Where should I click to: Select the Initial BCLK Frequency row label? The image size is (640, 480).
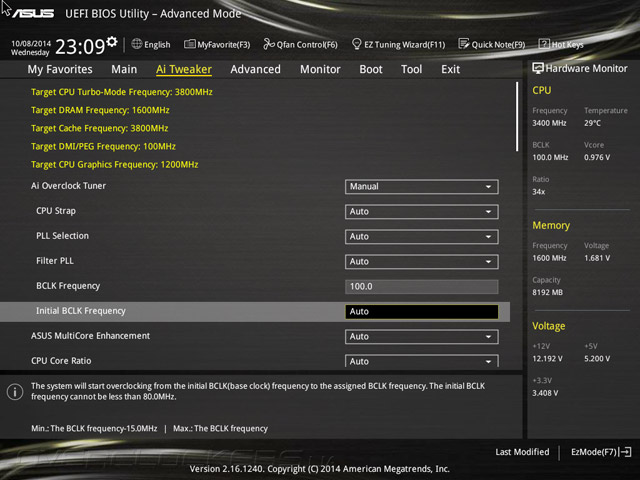pos(80,311)
